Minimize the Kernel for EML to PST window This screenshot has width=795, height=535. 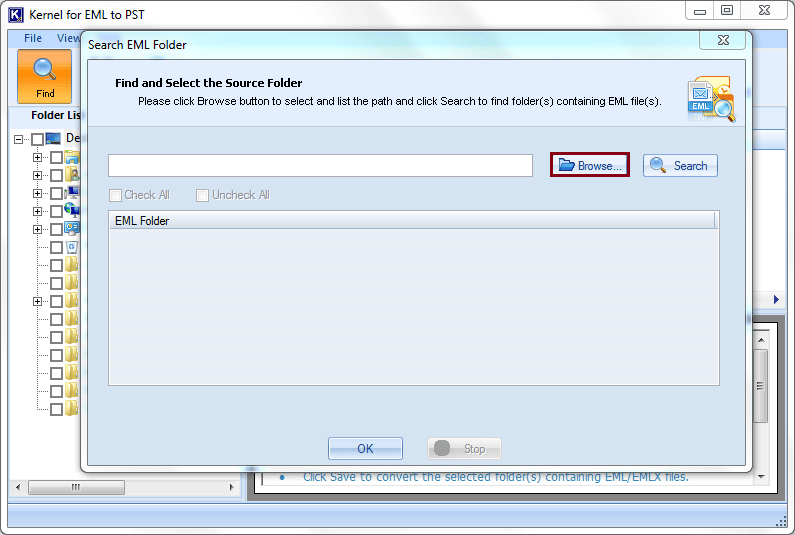[x=700, y=11]
